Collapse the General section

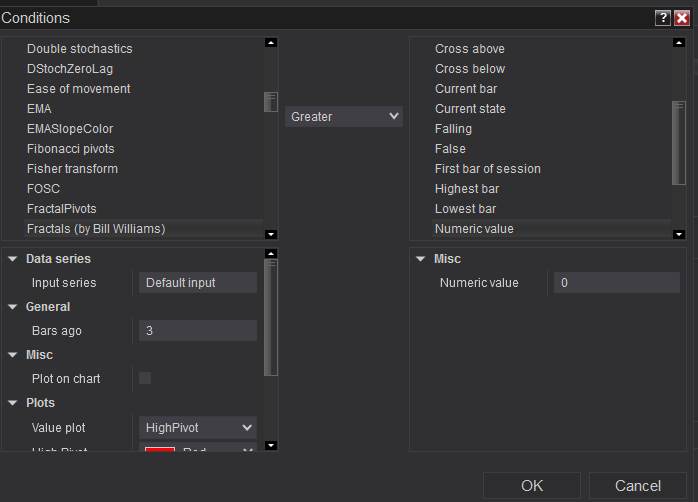click(x=12, y=307)
